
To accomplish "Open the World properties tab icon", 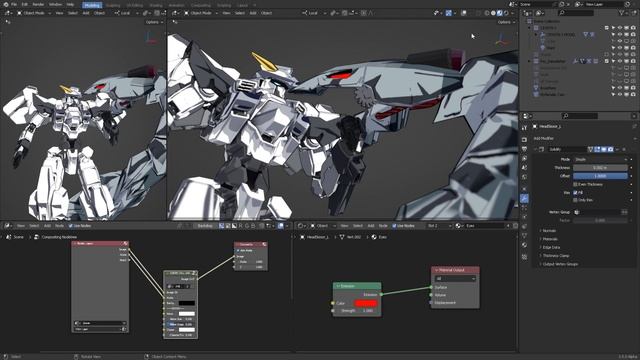I will [524, 177].
